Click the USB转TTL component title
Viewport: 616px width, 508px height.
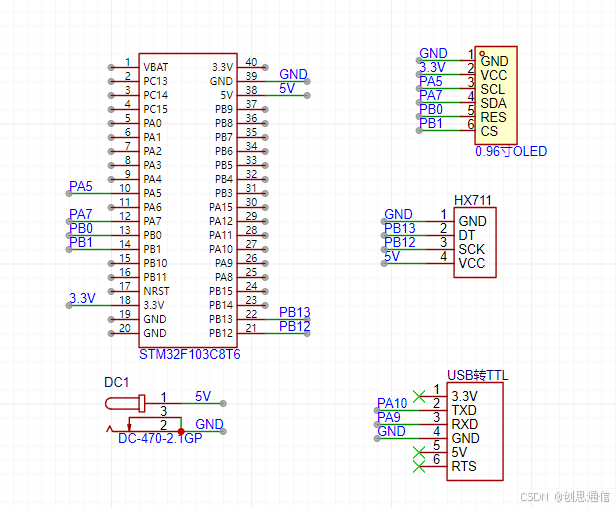478,375
